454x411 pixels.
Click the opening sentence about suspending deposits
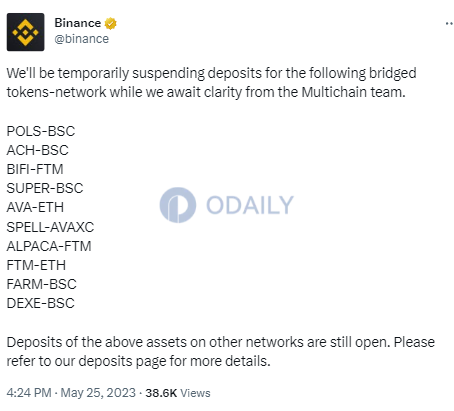(211, 82)
